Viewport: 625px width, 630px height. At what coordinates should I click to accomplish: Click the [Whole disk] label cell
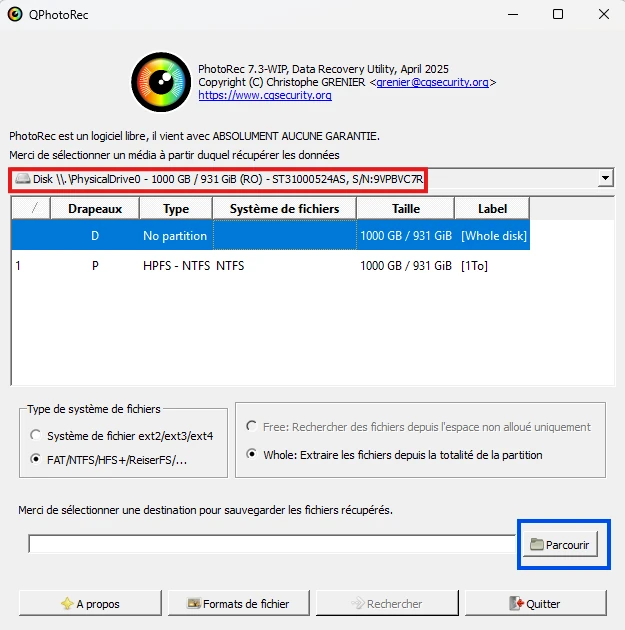(494, 235)
